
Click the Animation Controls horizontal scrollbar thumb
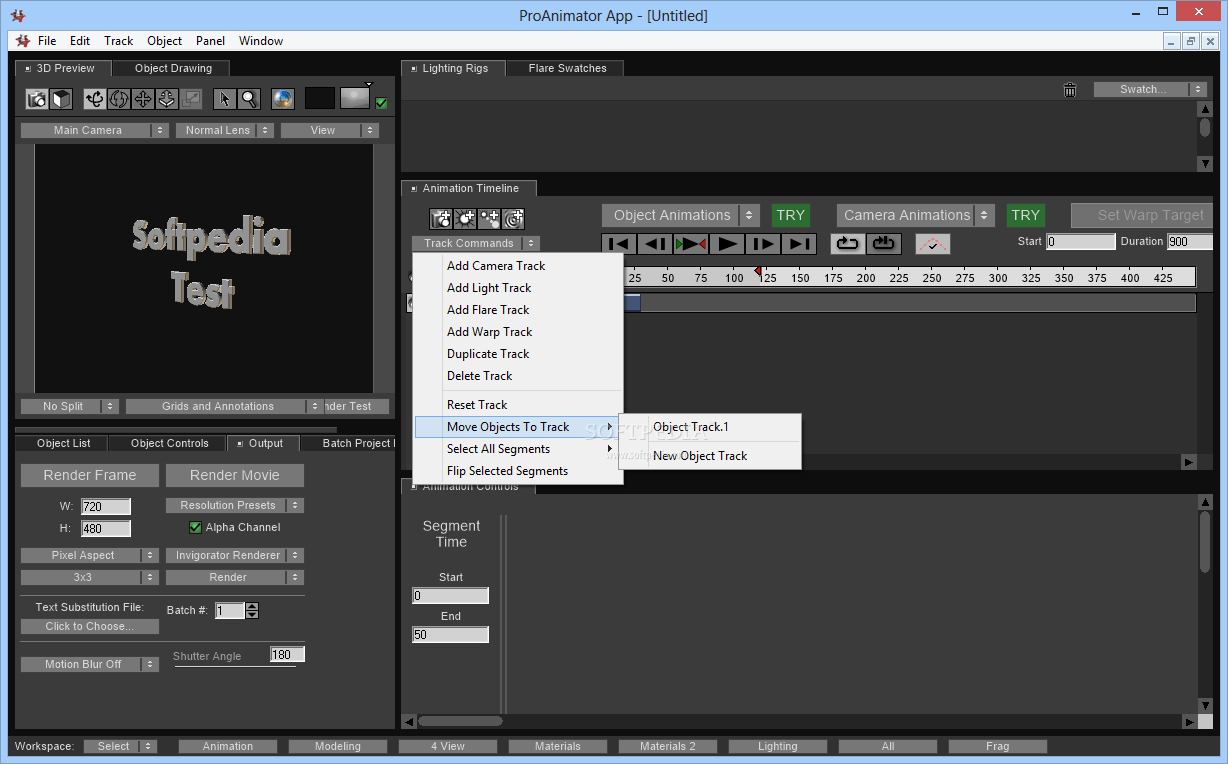click(460, 720)
